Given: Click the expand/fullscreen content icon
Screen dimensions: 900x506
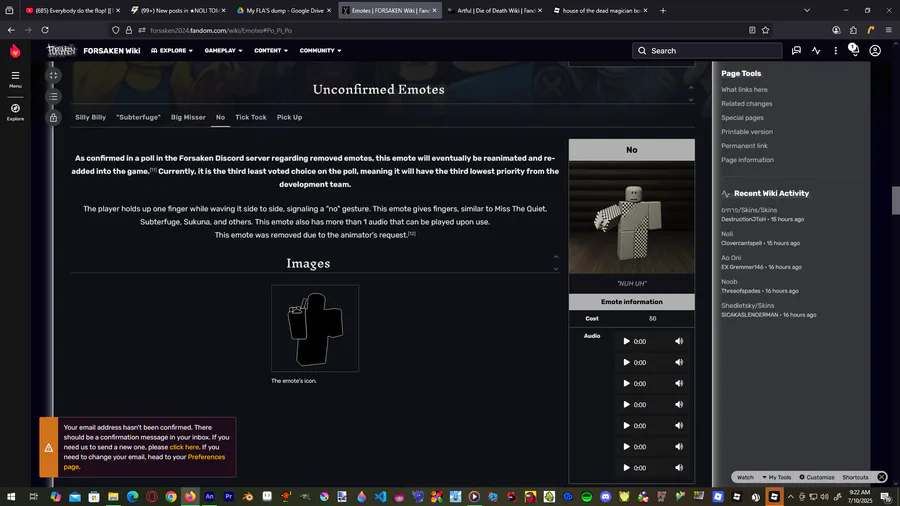Looking at the screenshot, I should tap(53, 75).
